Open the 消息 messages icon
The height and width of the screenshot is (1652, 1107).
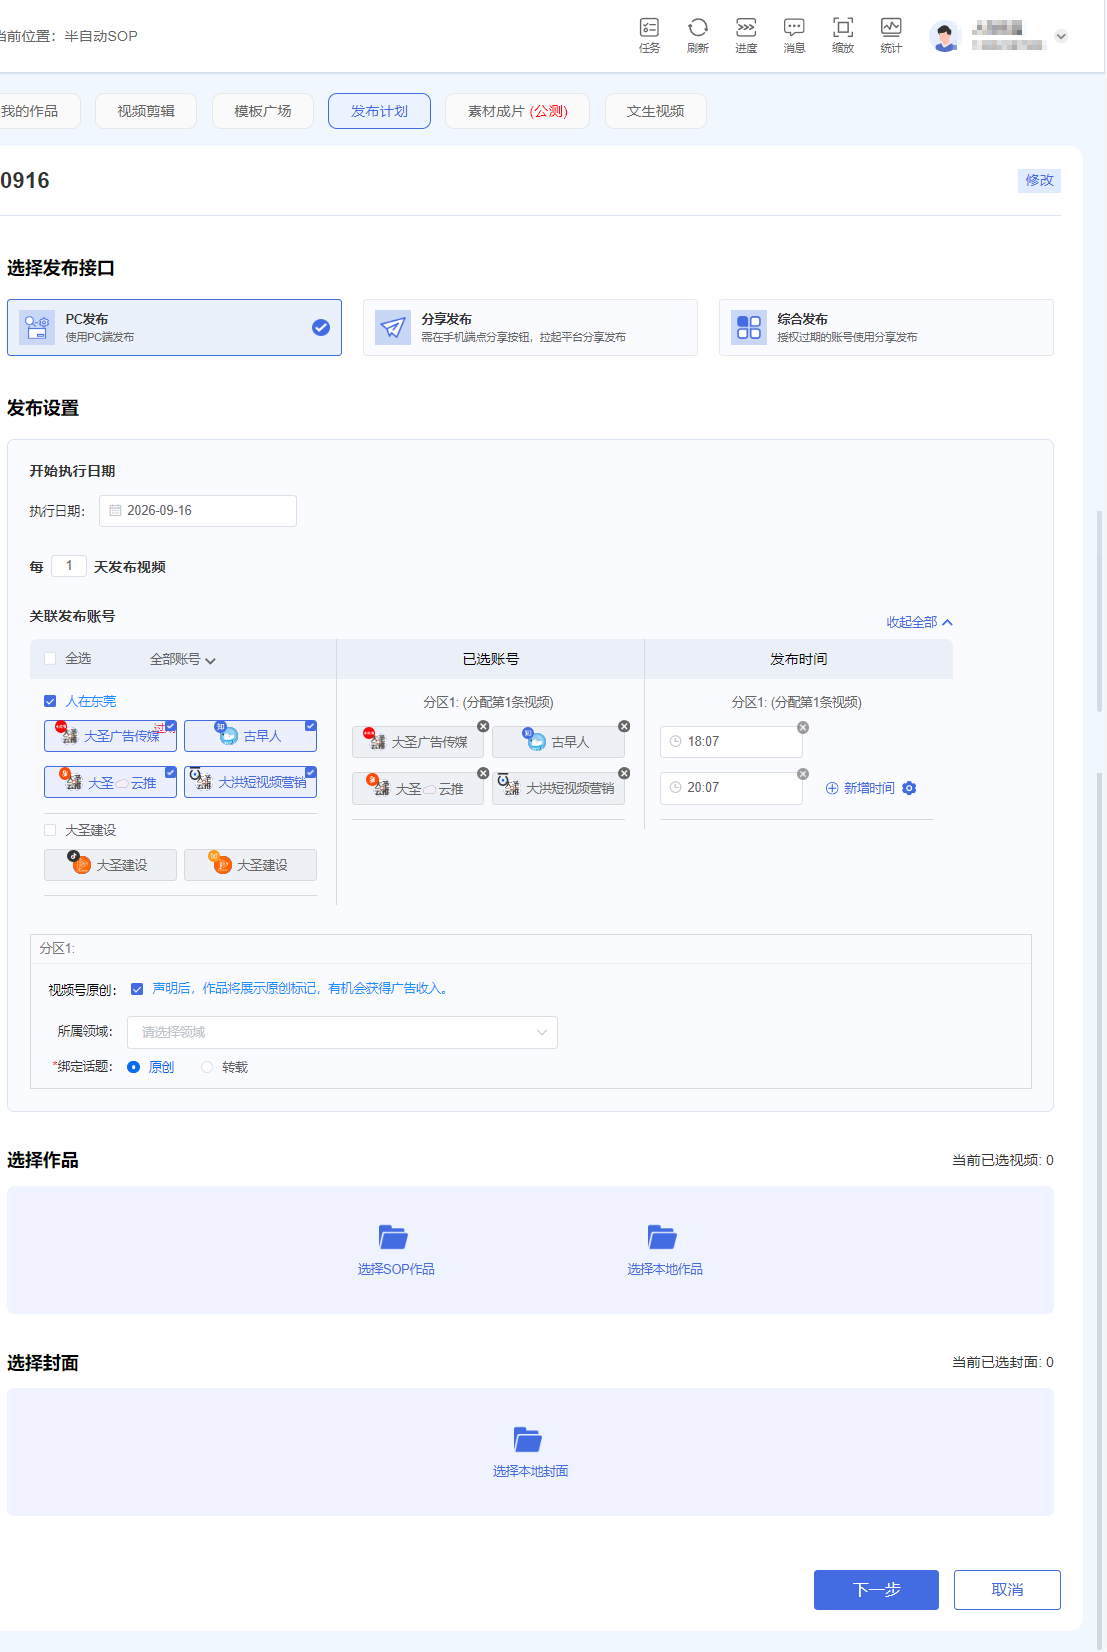click(x=794, y=35)
